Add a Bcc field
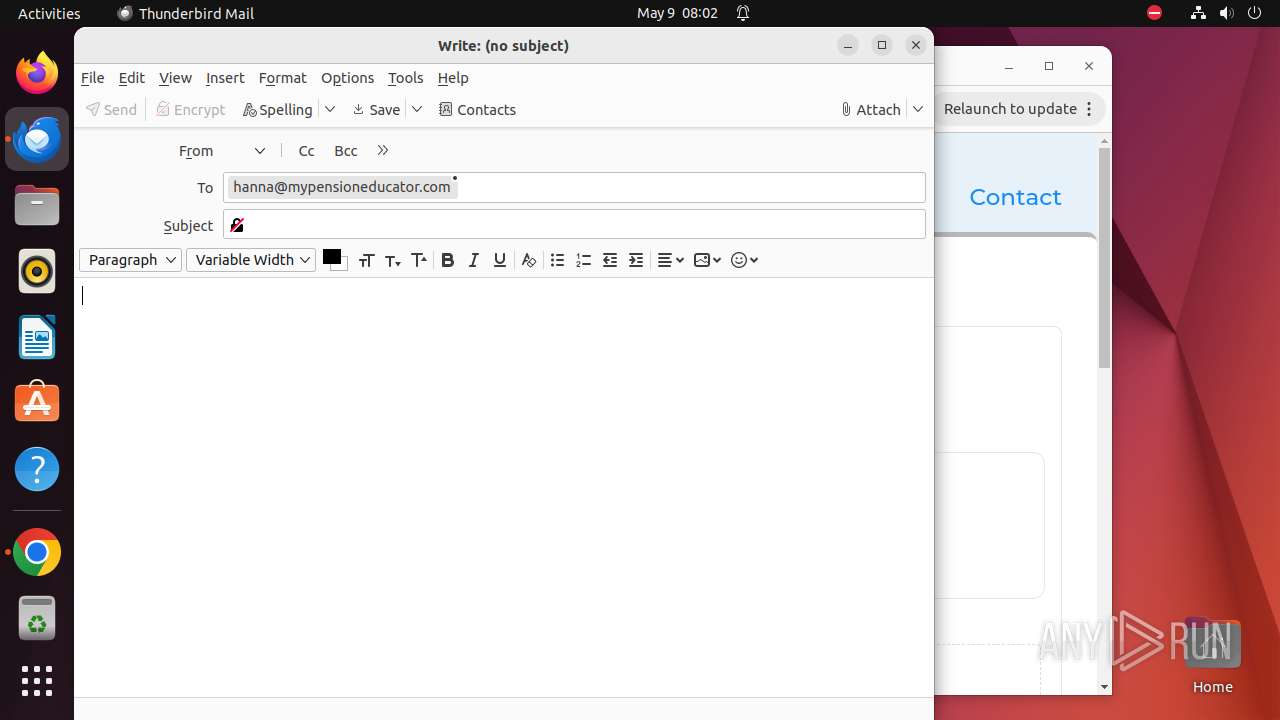 click(x=345, y=151)
